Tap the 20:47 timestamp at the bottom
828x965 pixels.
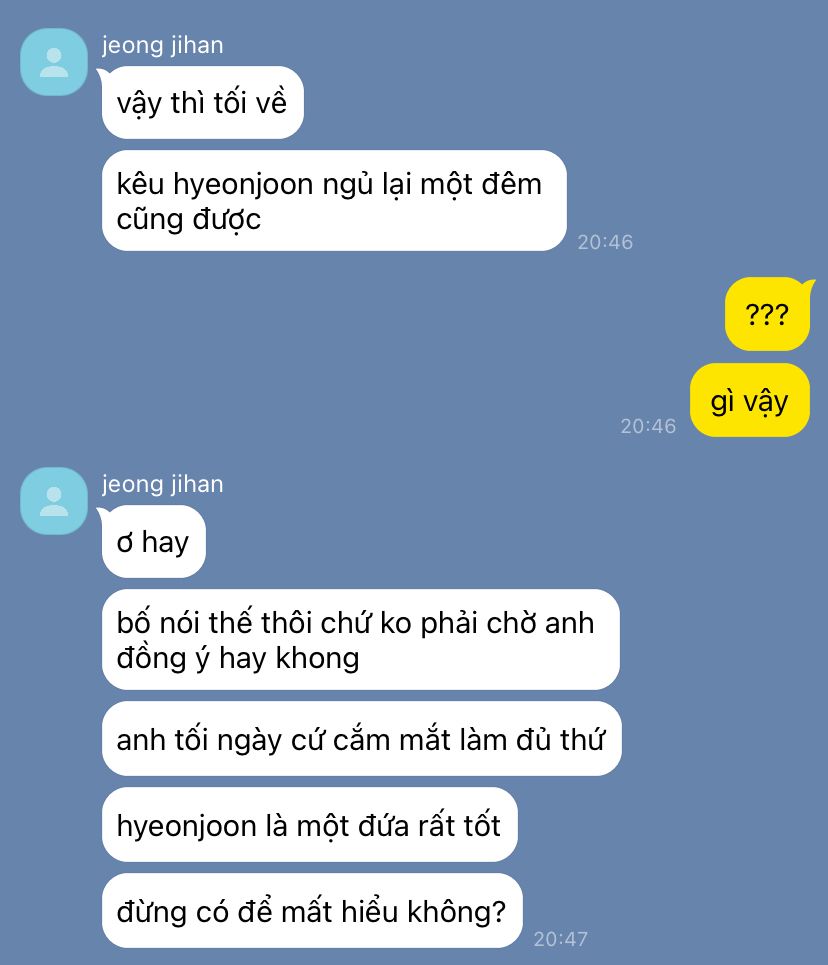click(561, 939)
